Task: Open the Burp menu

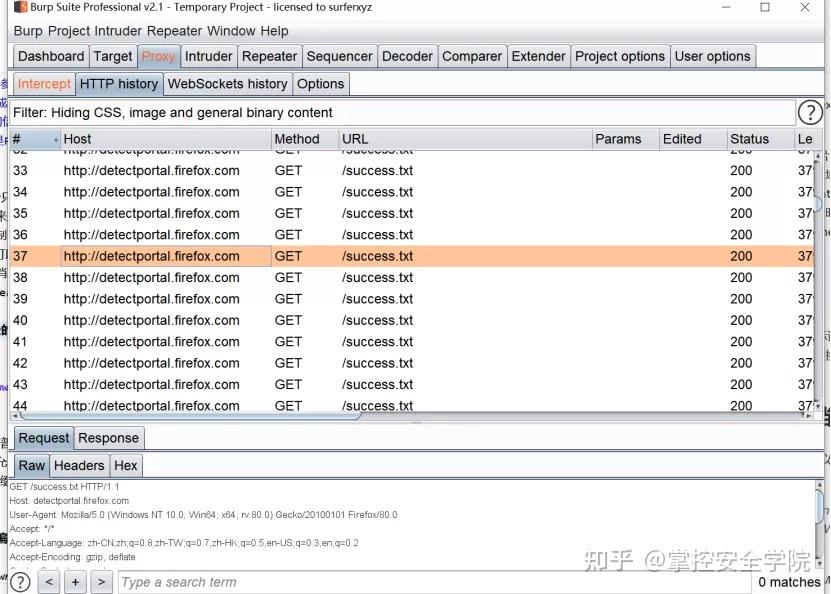Action: pyautogui.click(x=28, y=31)
